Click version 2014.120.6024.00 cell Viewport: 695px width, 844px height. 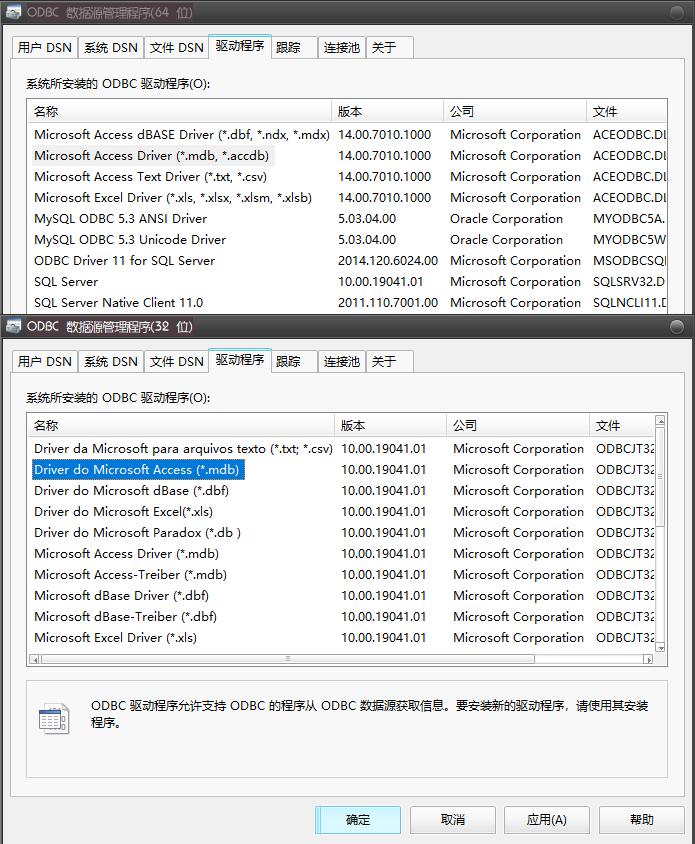coord(388,261)
